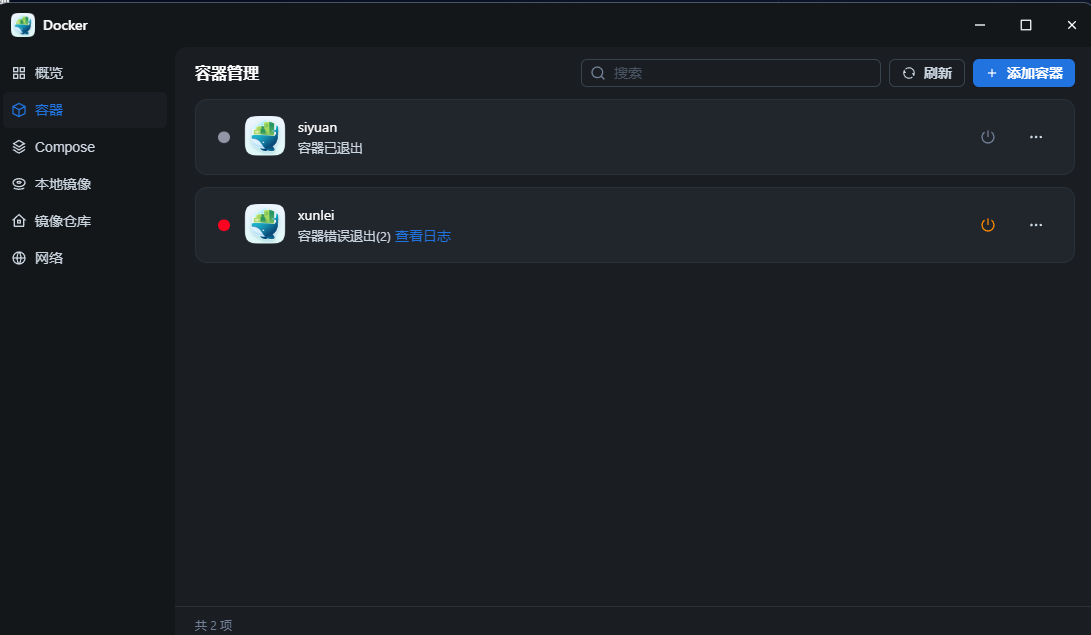Open 镜像仓库 image registry

pos(84,220)
